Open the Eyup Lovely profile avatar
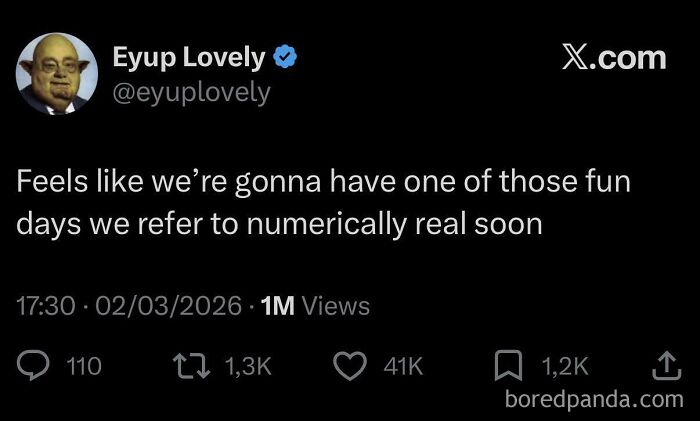 [x=57, y=74]
